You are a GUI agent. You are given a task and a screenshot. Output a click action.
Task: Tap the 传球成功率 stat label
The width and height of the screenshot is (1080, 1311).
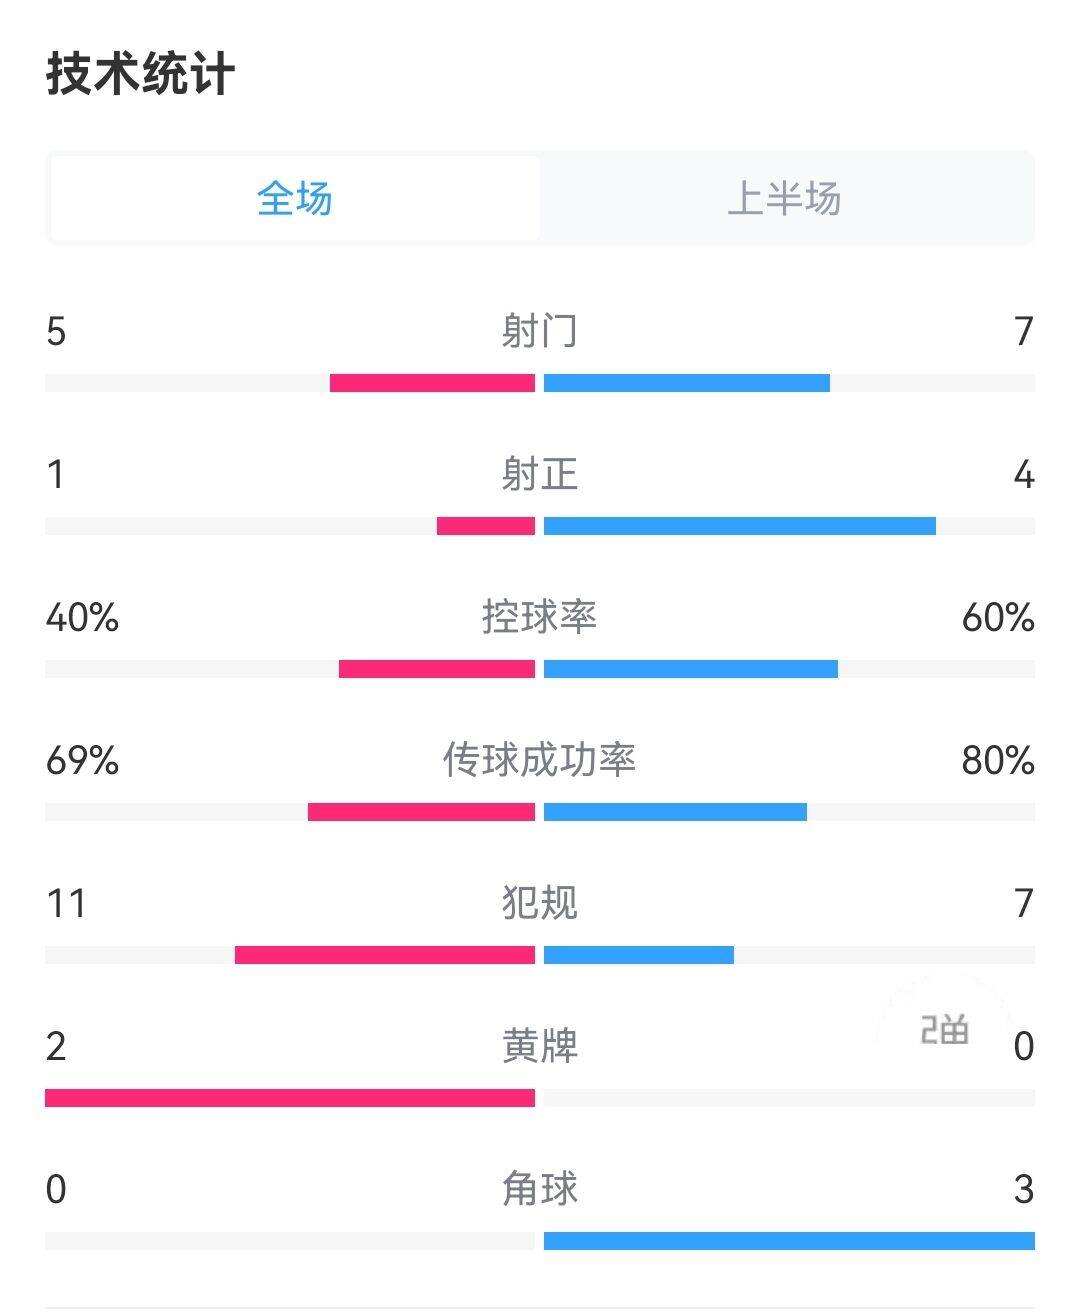pyautogui.click(x=540, y=760)
